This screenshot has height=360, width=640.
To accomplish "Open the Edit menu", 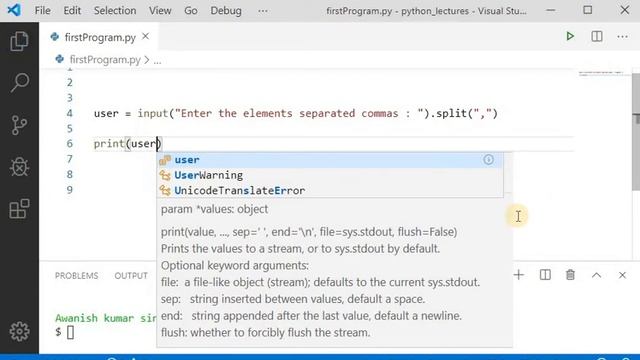I will (72, 11).
